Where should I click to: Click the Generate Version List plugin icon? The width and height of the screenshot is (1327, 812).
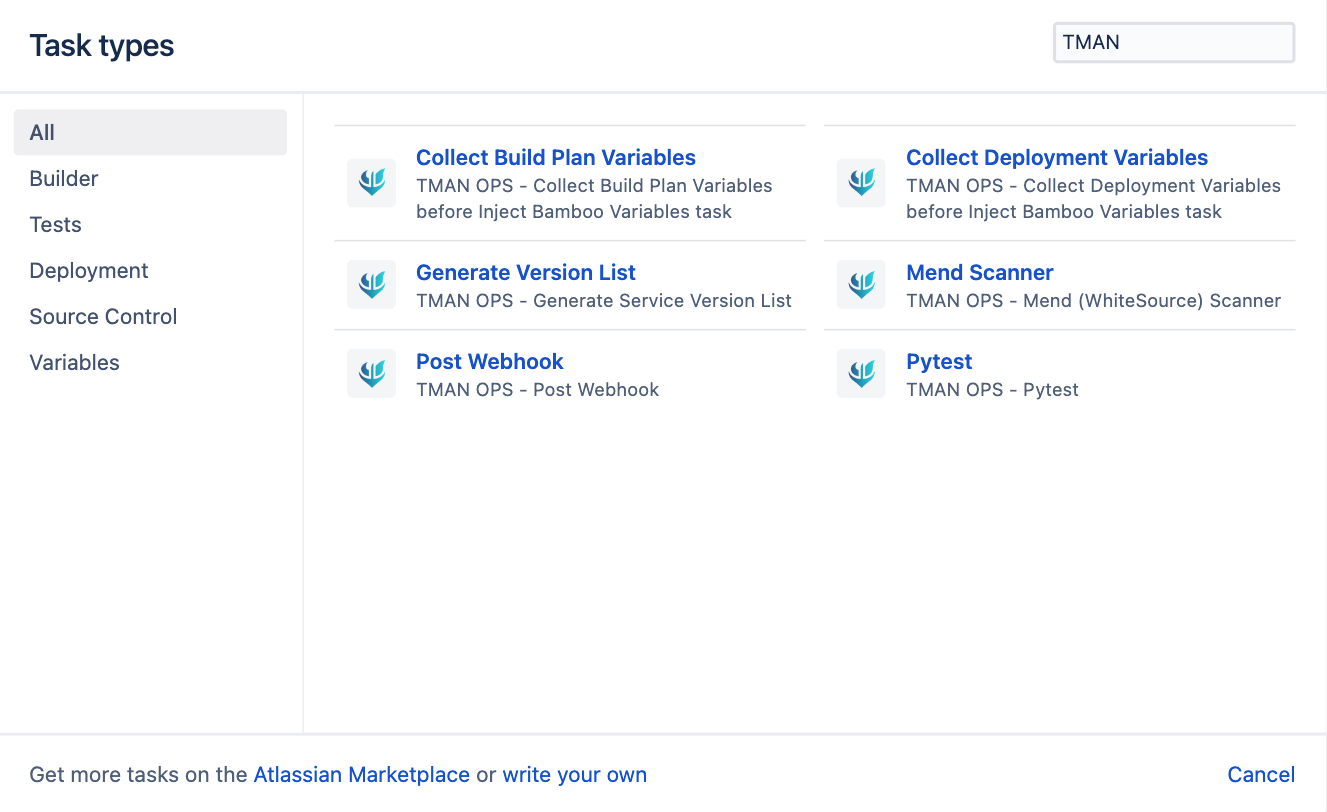click(x=372, y=285)
